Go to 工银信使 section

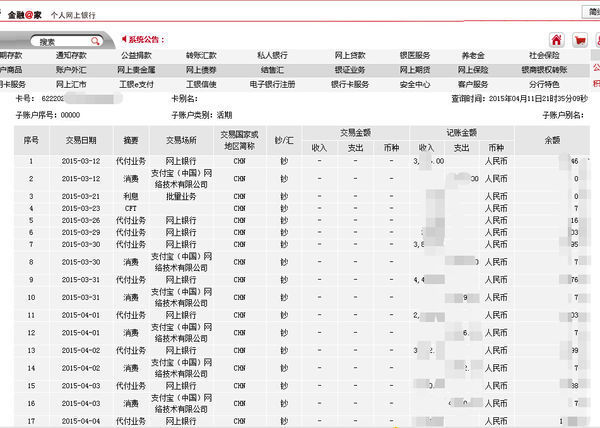pyautogui.click(x=201, y=85)
